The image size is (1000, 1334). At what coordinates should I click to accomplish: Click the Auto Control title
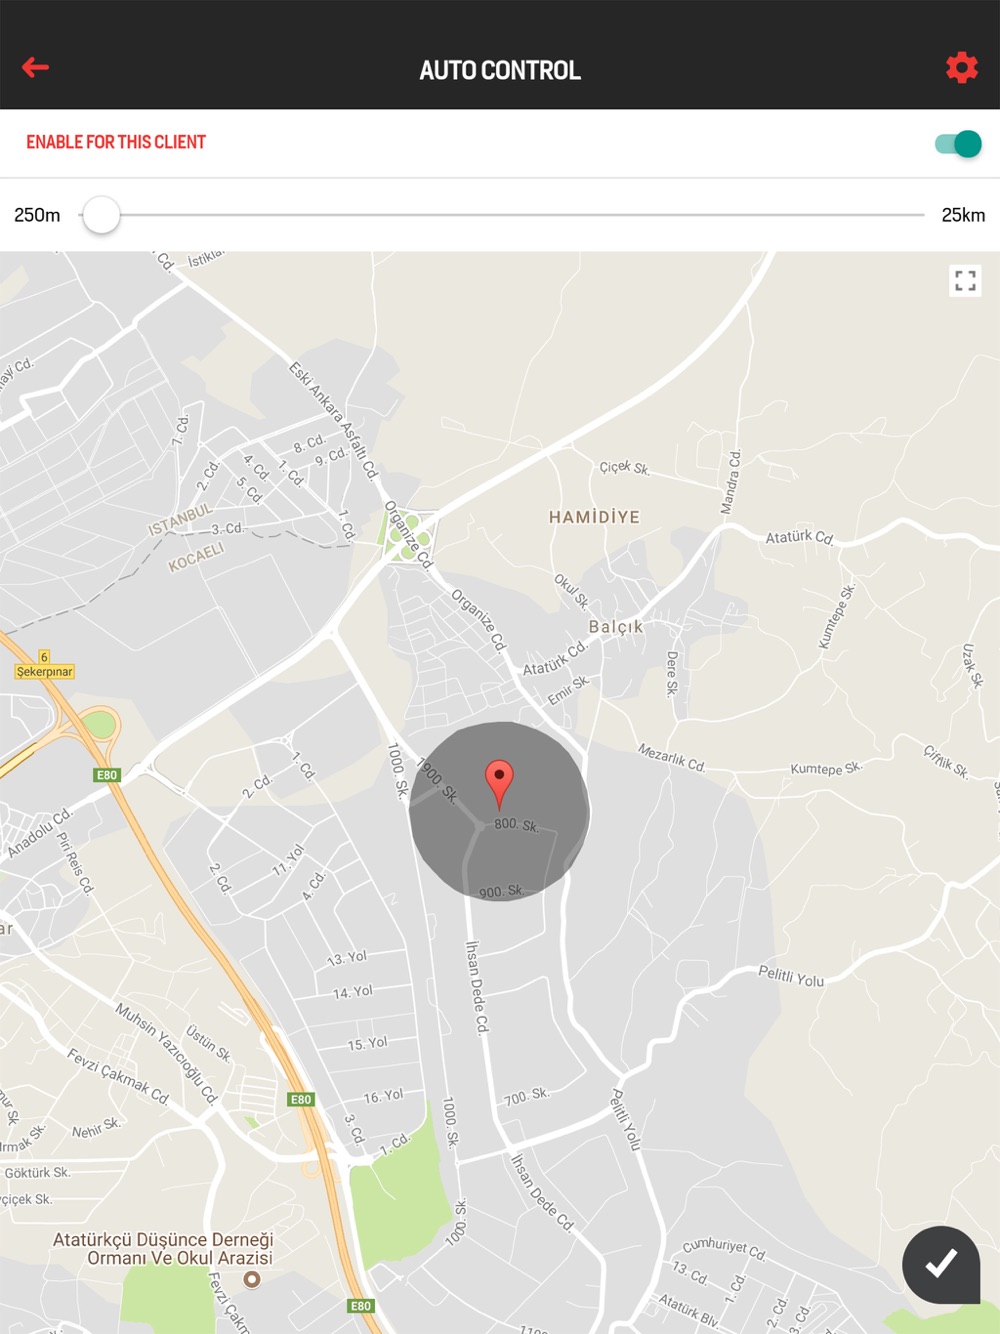click(500, 70)
